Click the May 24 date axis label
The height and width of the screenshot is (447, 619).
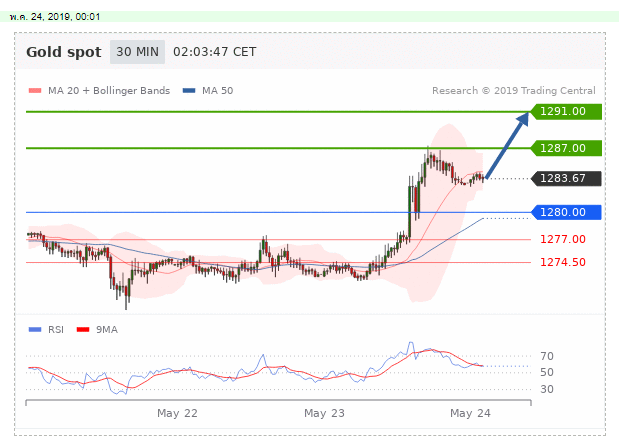point(470,413)
